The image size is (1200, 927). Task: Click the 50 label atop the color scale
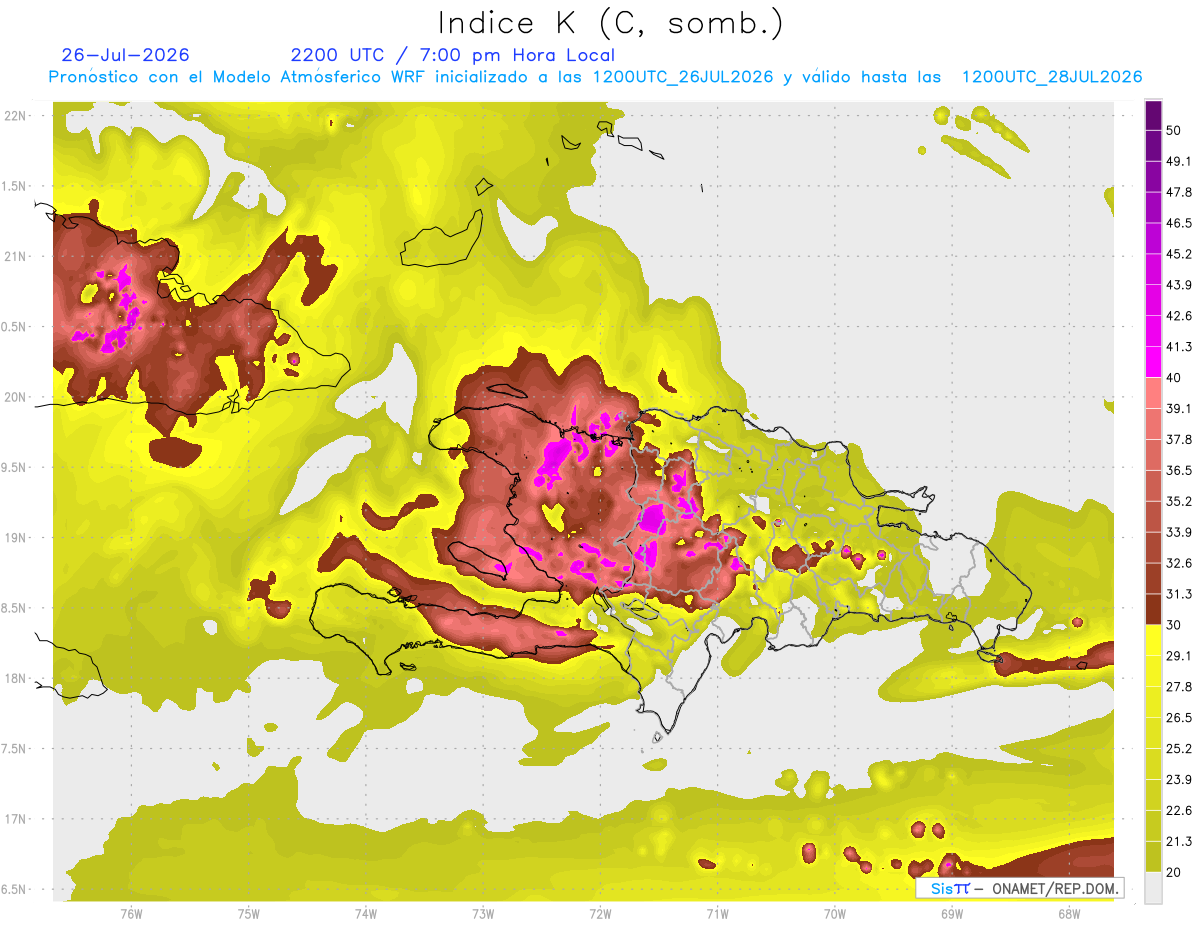(1173, 131)
